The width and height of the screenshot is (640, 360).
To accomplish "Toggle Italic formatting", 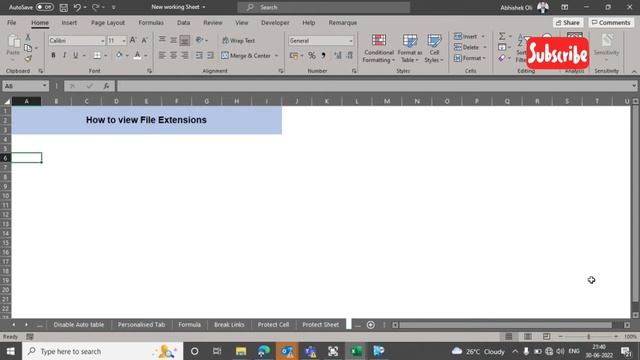I will (x=64, y=55).
